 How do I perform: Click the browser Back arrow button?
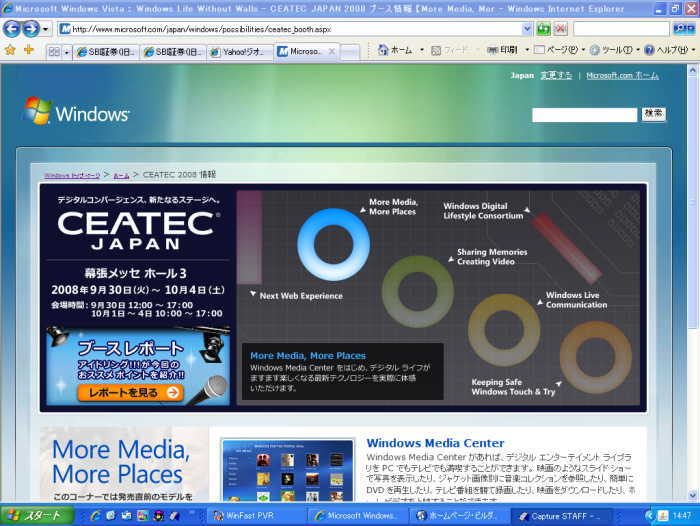coord(11,29)
